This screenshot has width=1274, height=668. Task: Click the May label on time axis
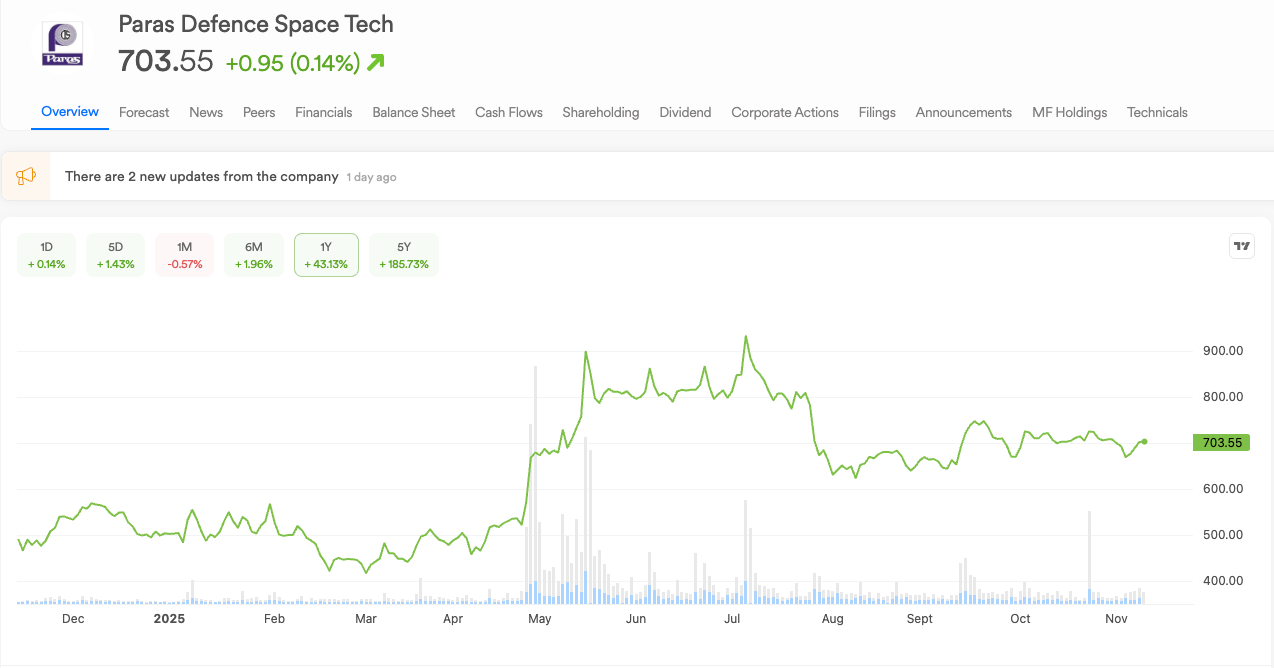tap(539, 619)
